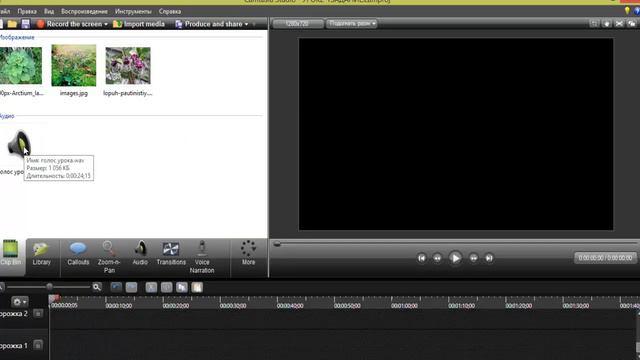640x360 pixels.
Task: Open the Voice Narration tab
Action: (202, 257)
